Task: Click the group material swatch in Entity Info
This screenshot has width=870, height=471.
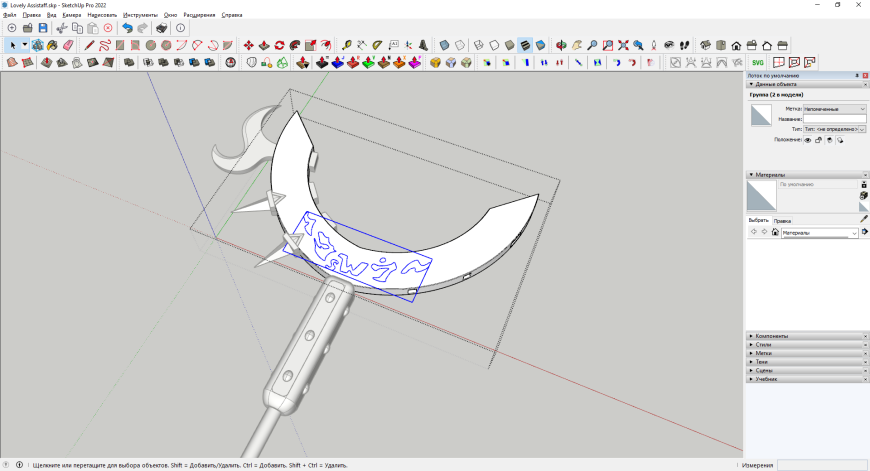Action: coord(761,115)
